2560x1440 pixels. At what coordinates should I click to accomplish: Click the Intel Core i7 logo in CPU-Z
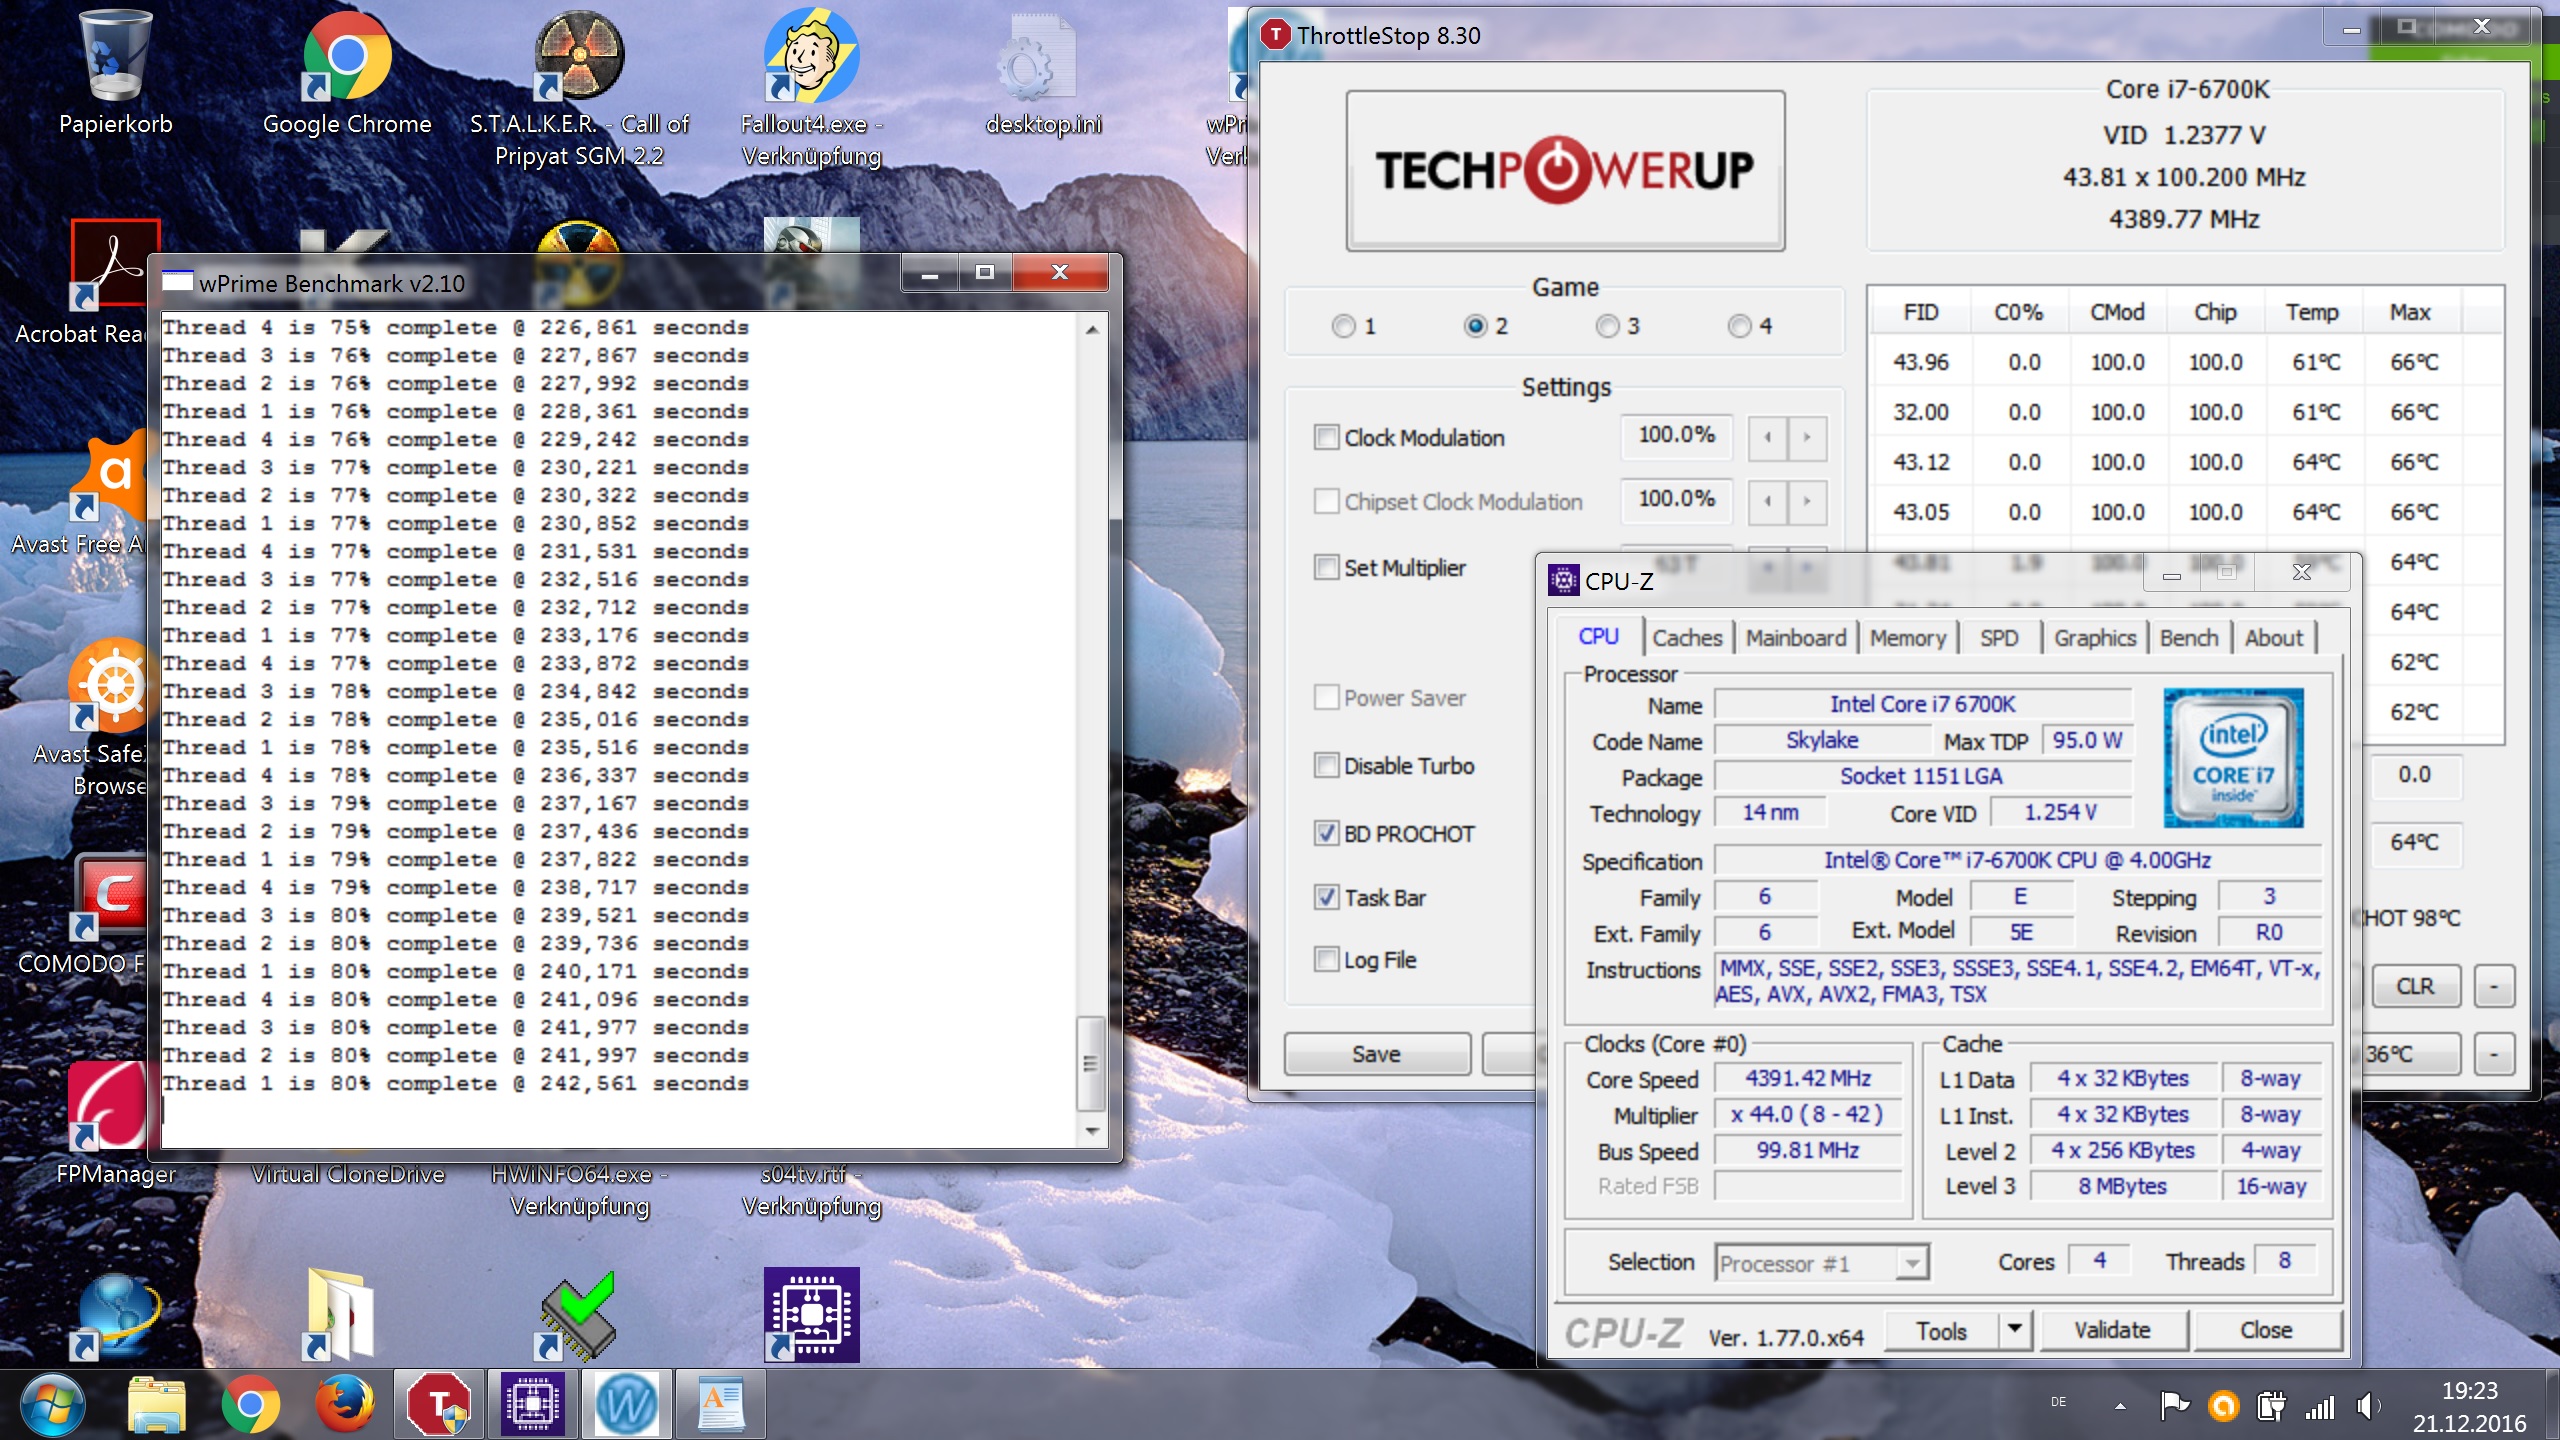2233,757
